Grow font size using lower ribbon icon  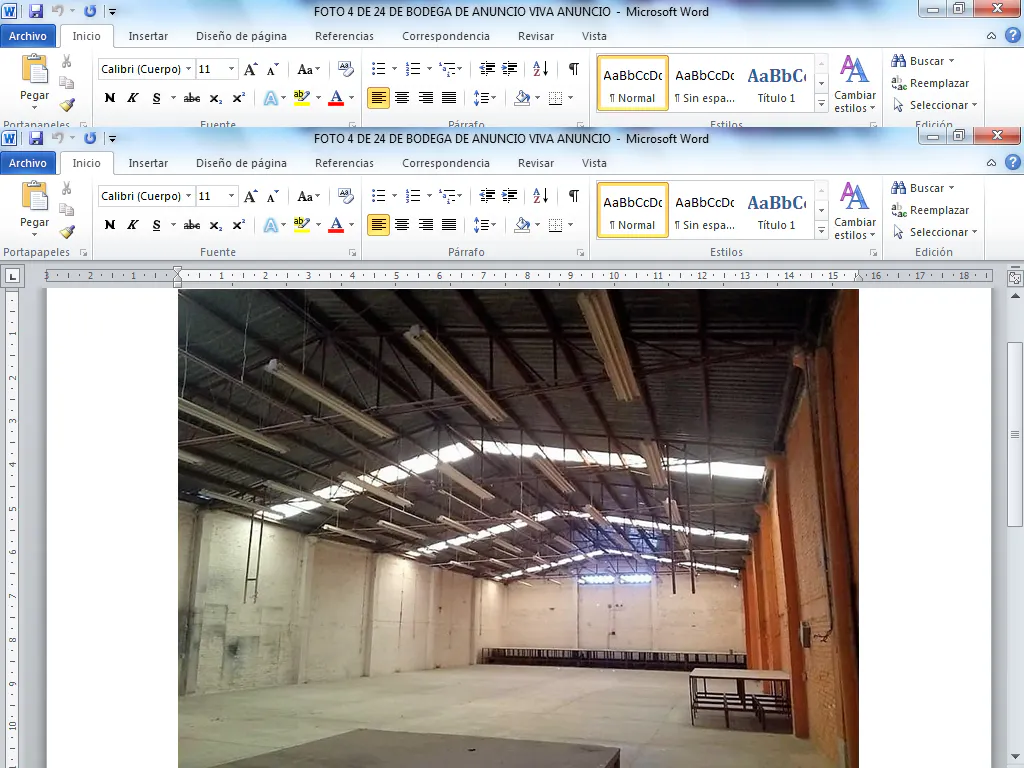[250, 196]
